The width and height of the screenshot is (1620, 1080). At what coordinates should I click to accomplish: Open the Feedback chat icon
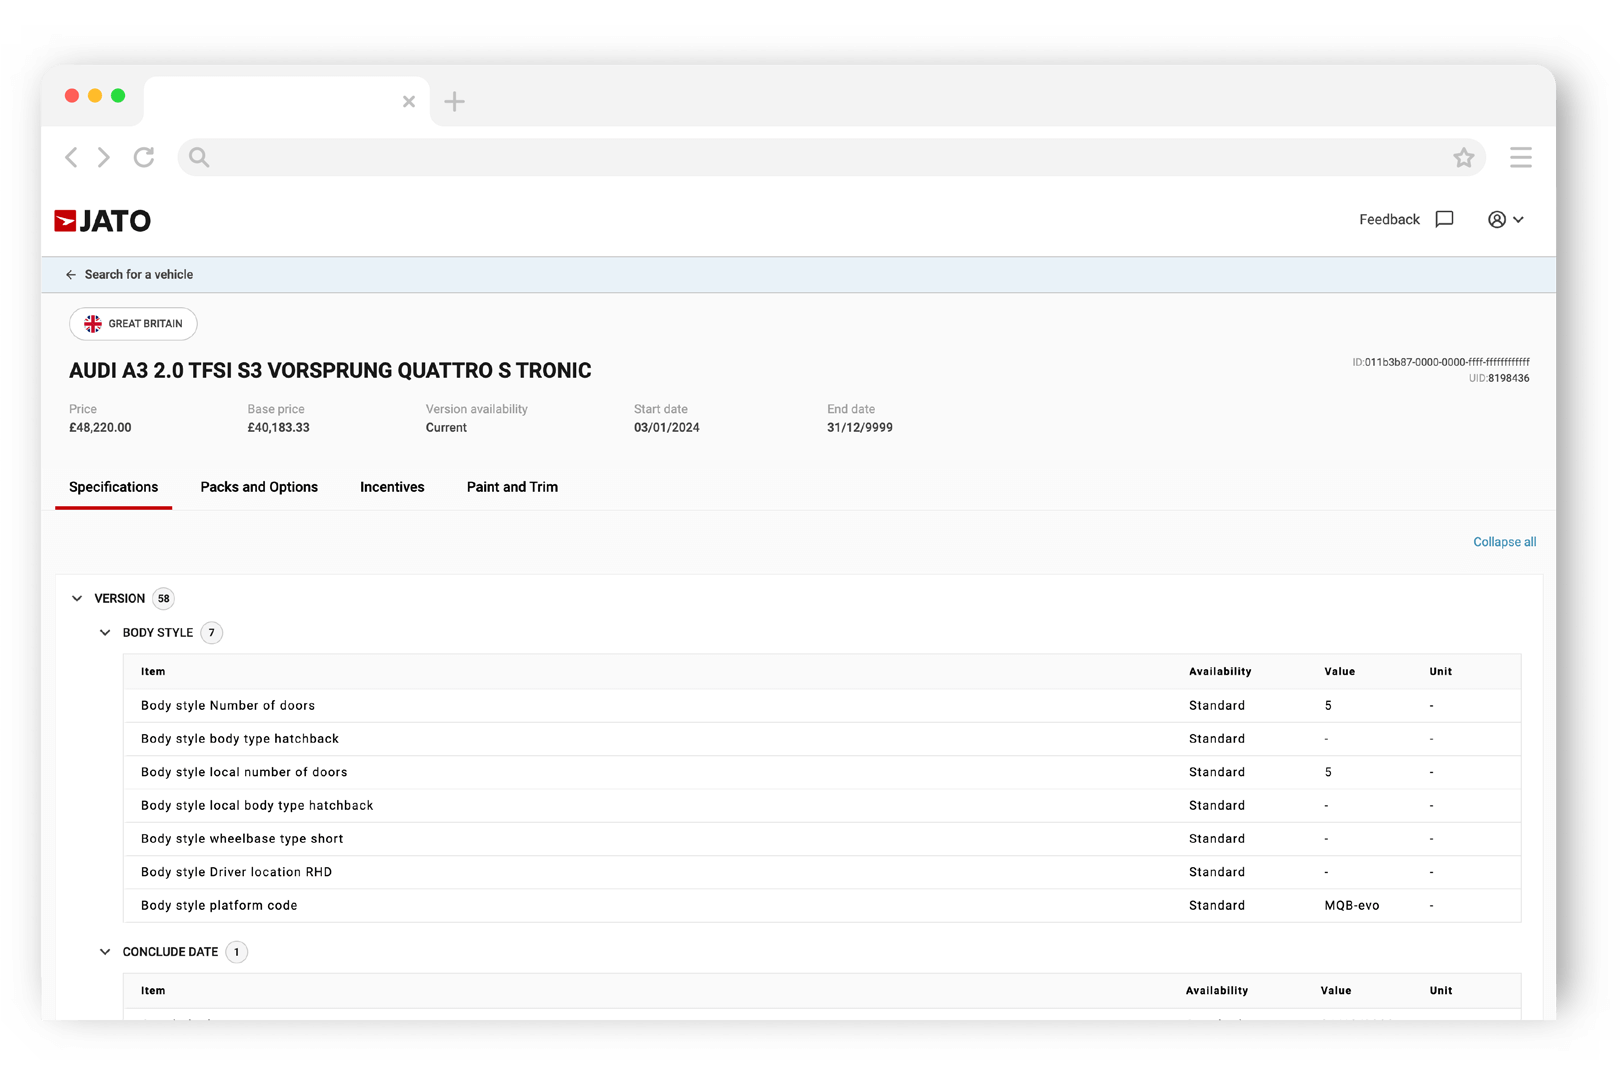[x=1444, y=219]
